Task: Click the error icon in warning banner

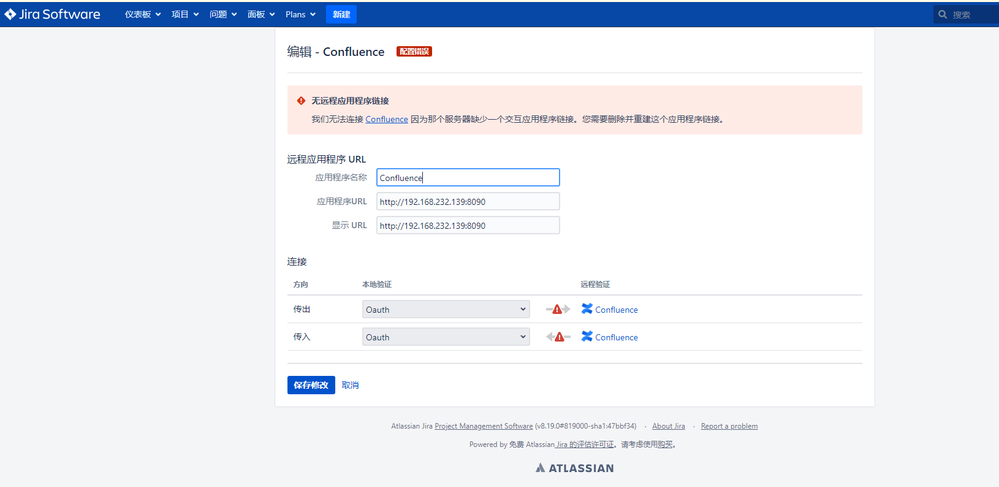Action: click(x=301, y=101)
